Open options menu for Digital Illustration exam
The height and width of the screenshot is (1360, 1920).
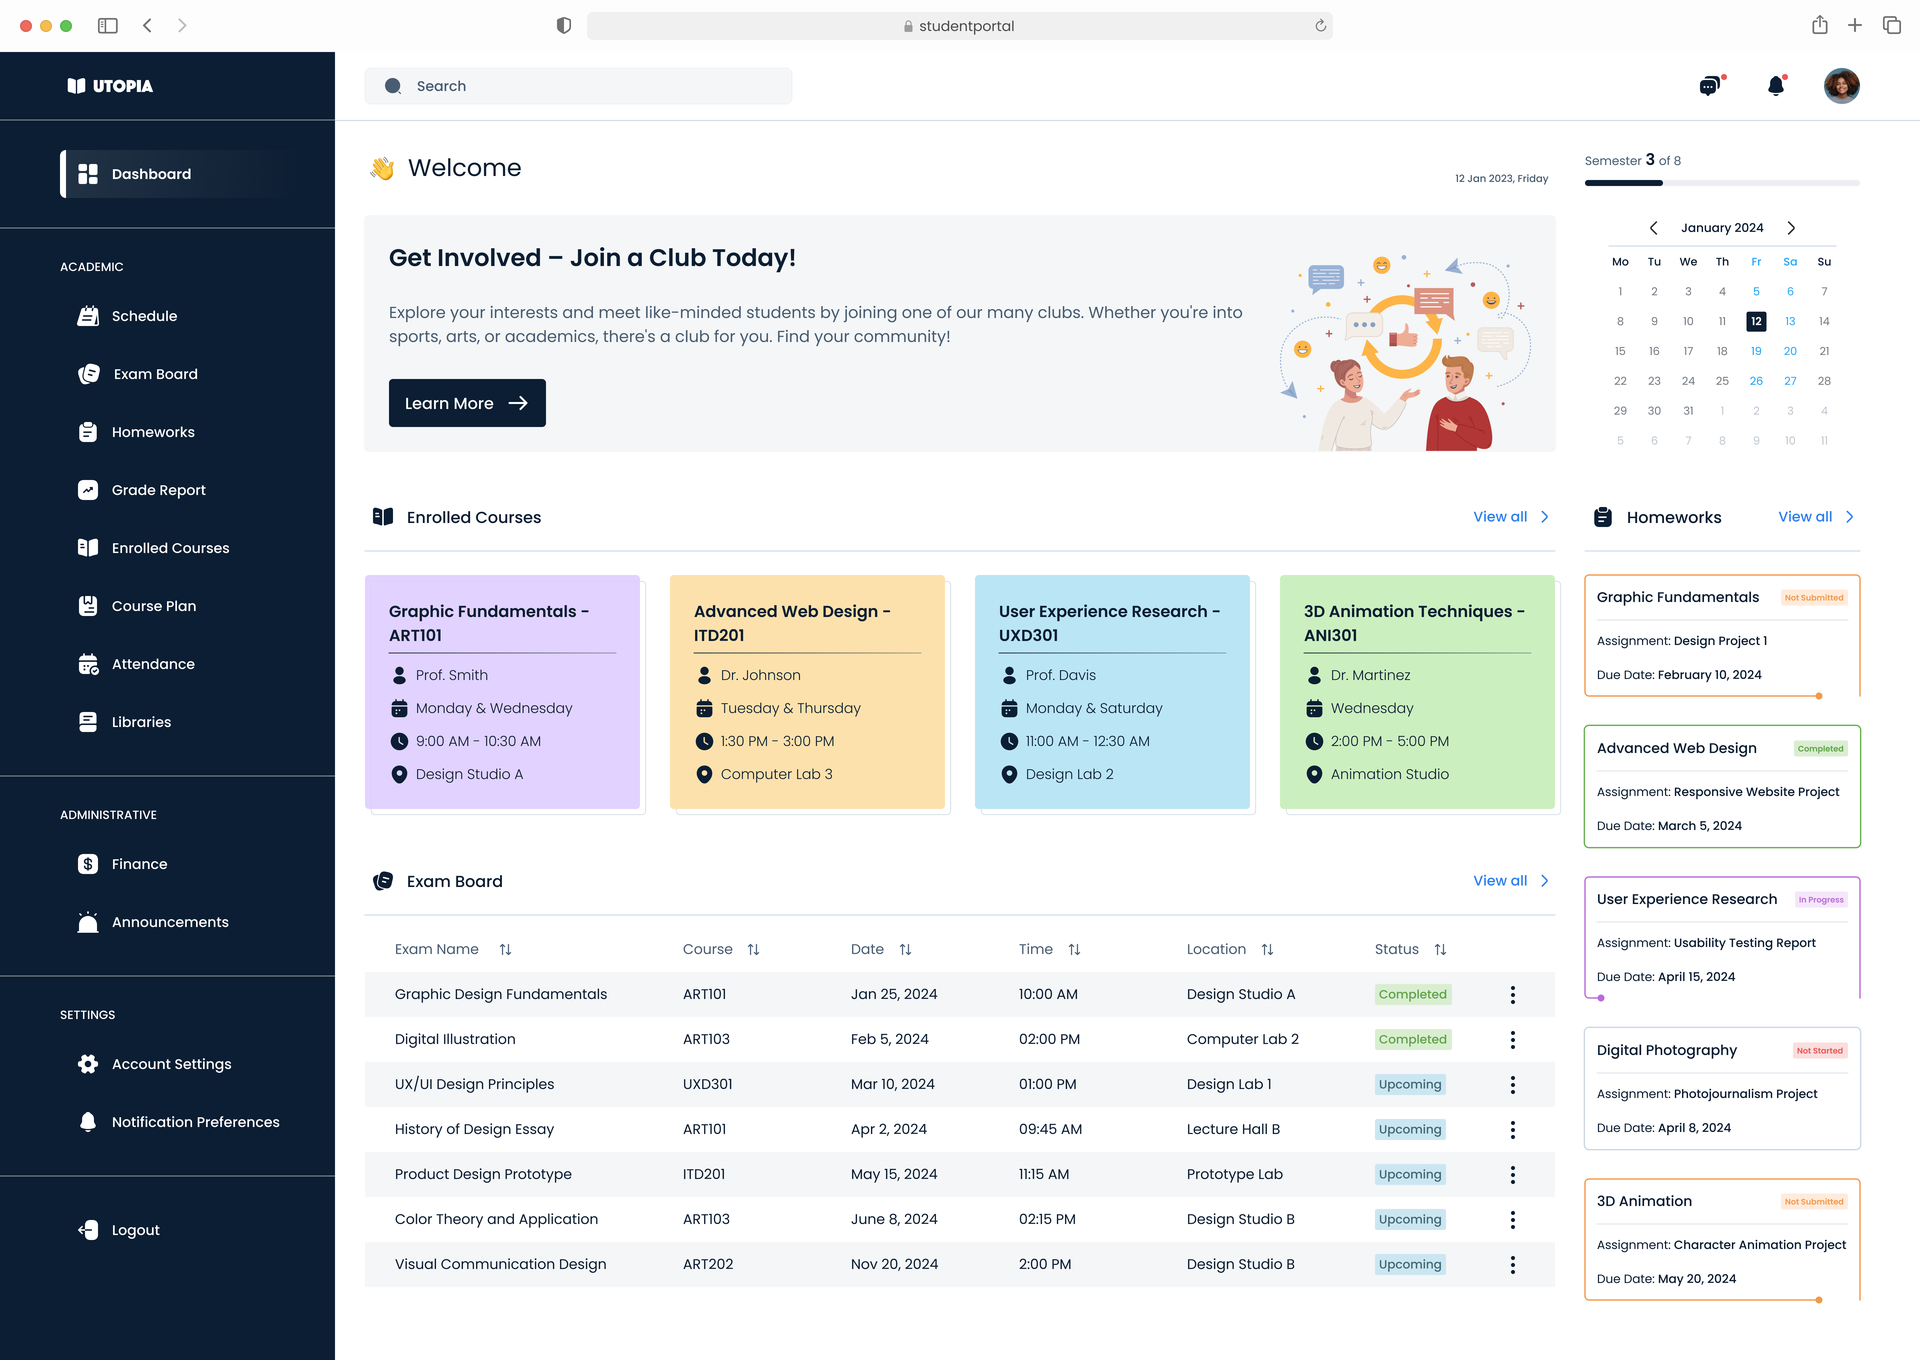pos(1513,1040)
